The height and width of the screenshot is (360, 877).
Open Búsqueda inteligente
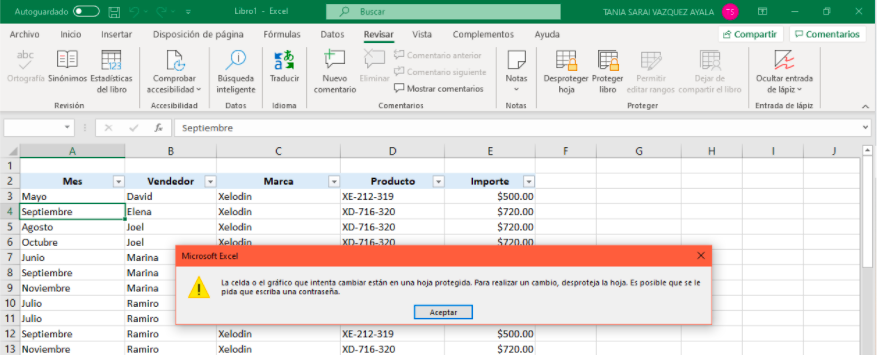click(236, 72)
